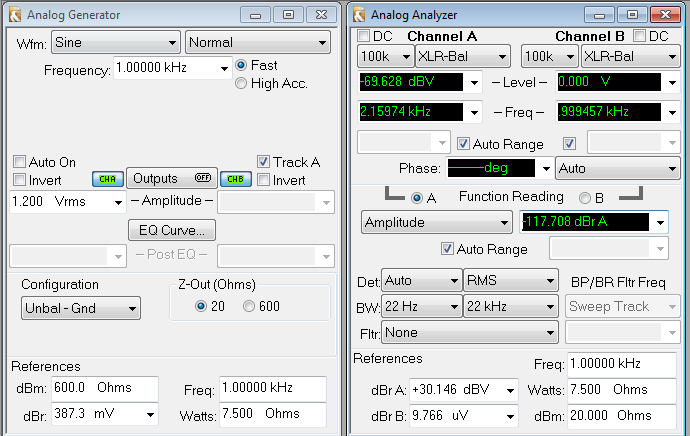The image size is (690, 436).
Task: Click Channel A level reading -69.628 dBV
Action: tap(411, 82)
